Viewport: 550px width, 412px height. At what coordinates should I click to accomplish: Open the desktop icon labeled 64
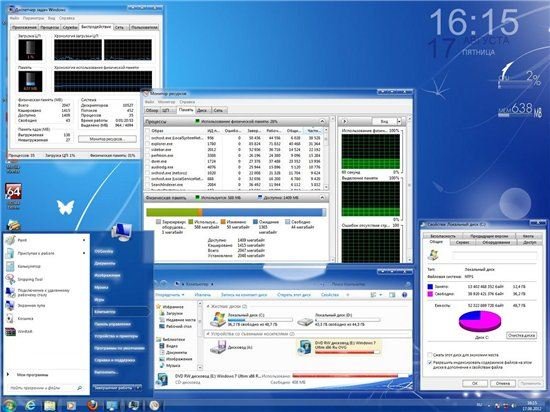coord(13,192)
